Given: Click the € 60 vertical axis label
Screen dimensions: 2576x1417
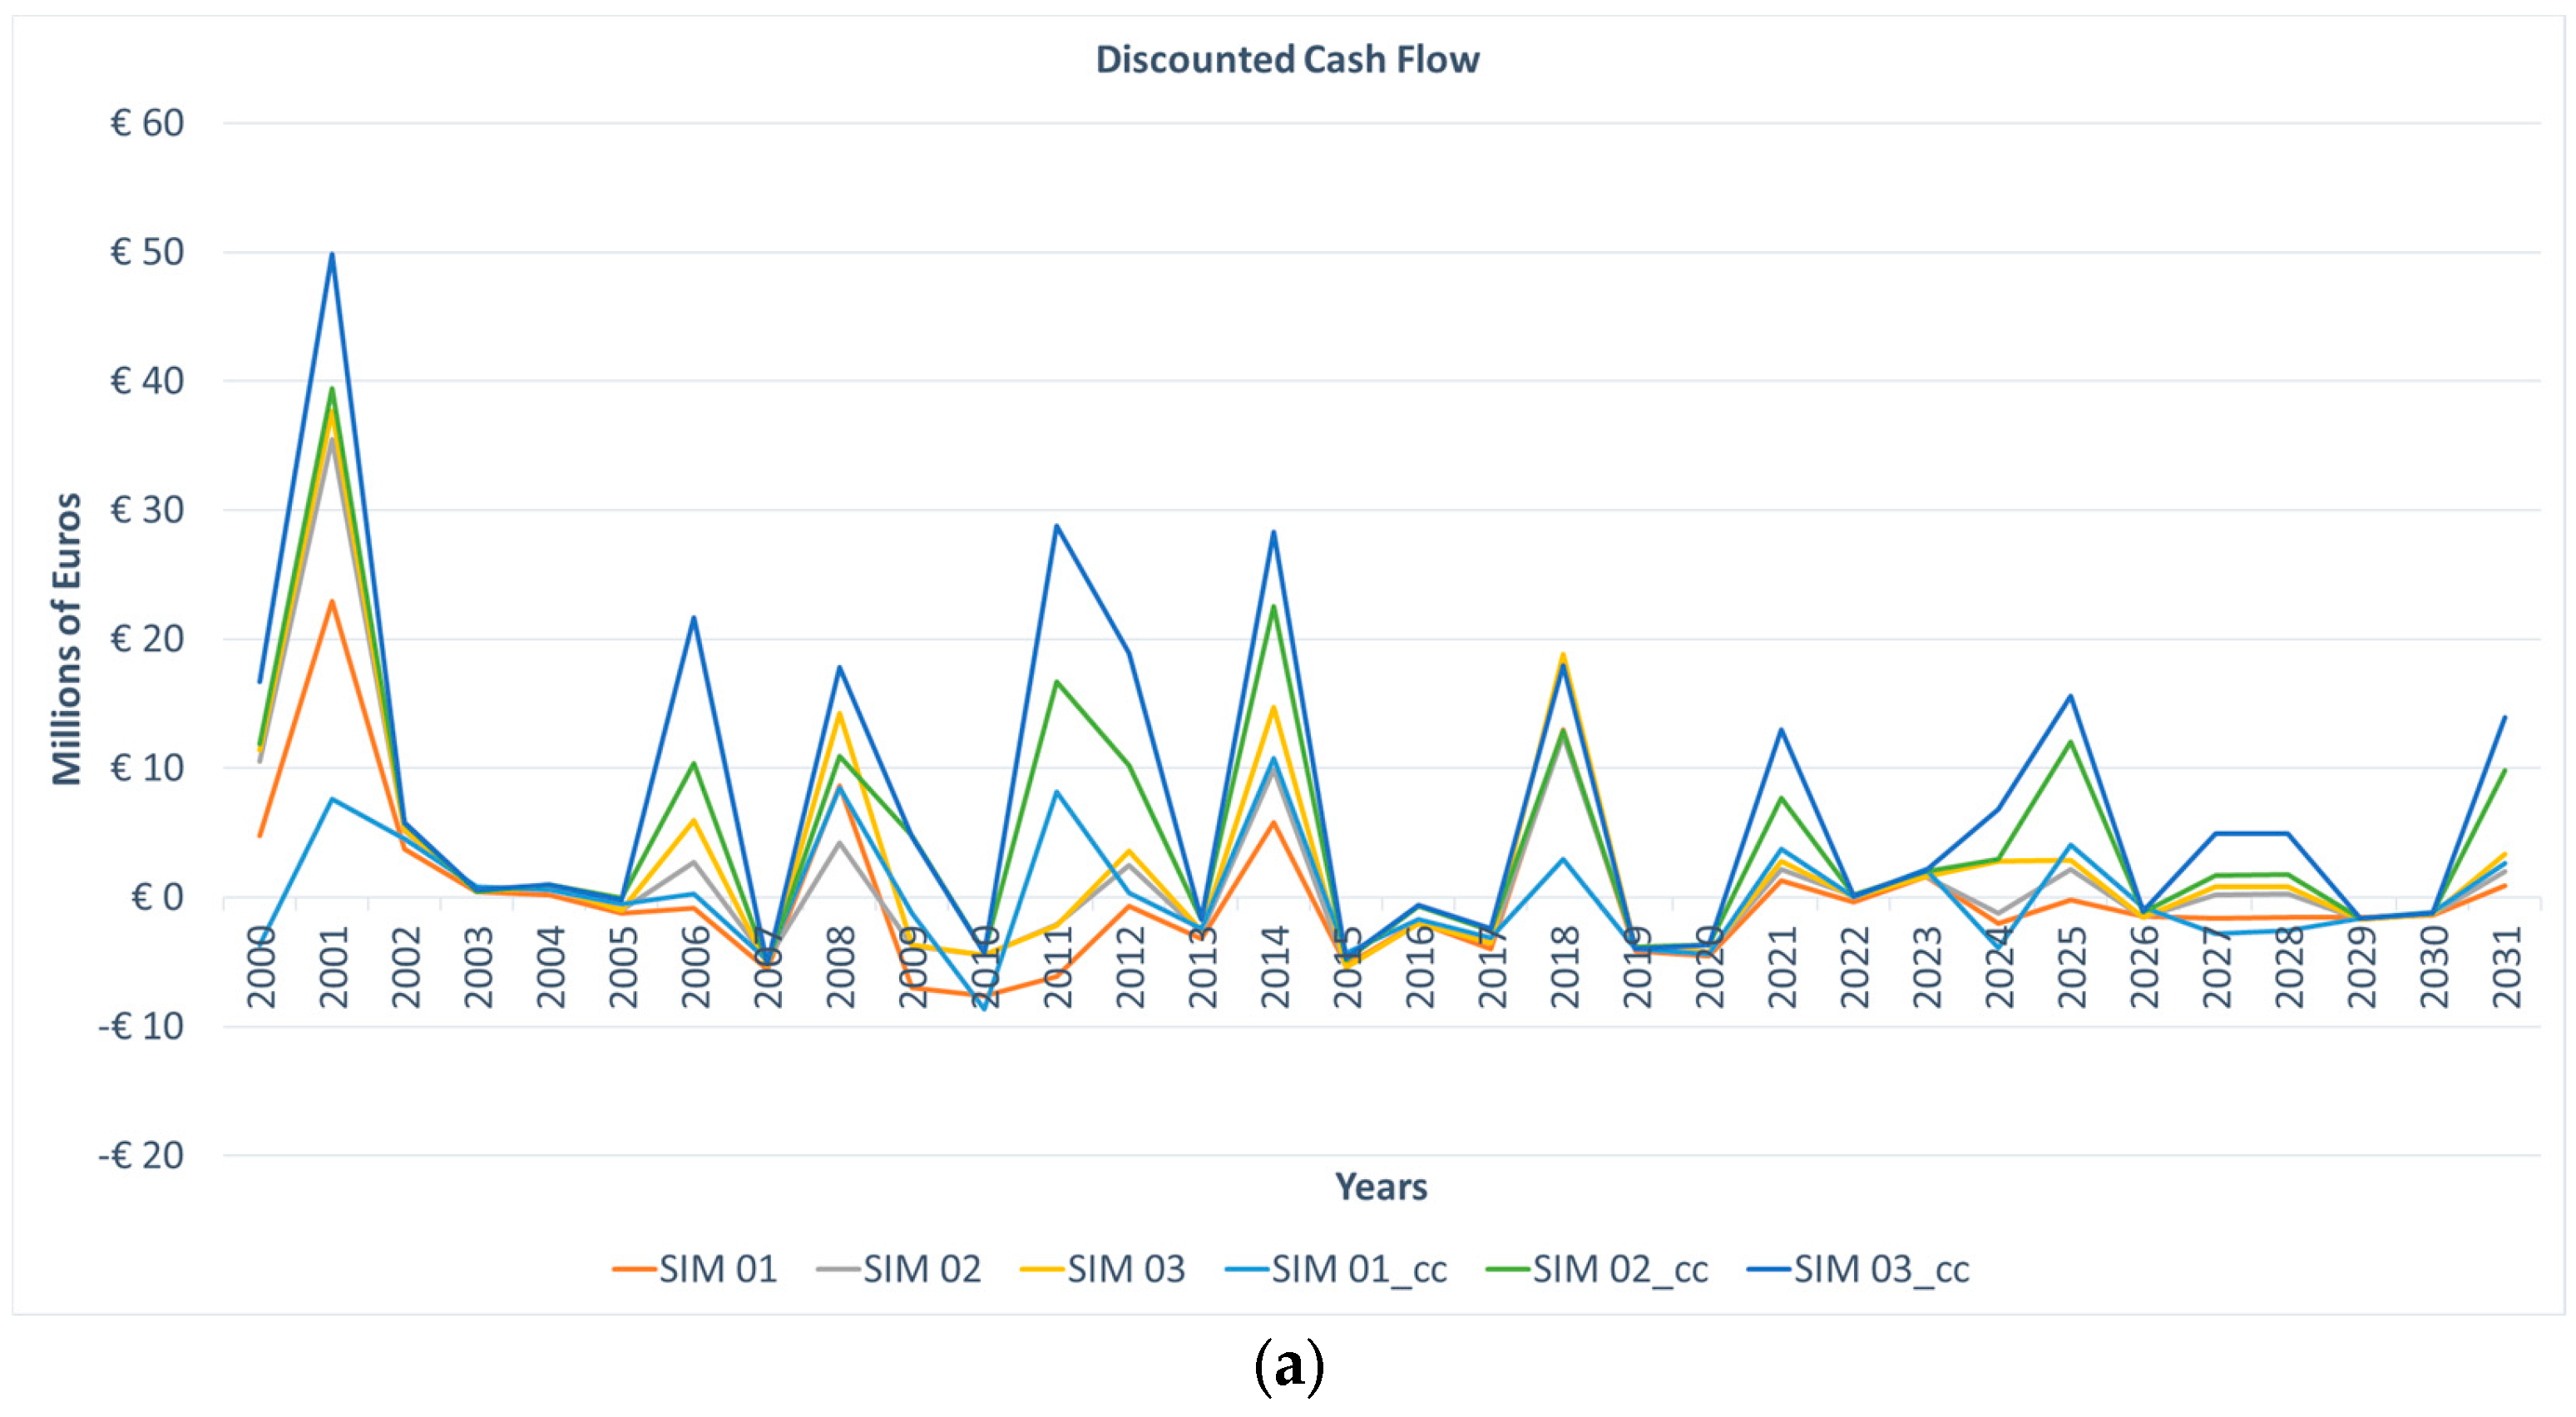Looking at the screenshot, I should 147,124.
